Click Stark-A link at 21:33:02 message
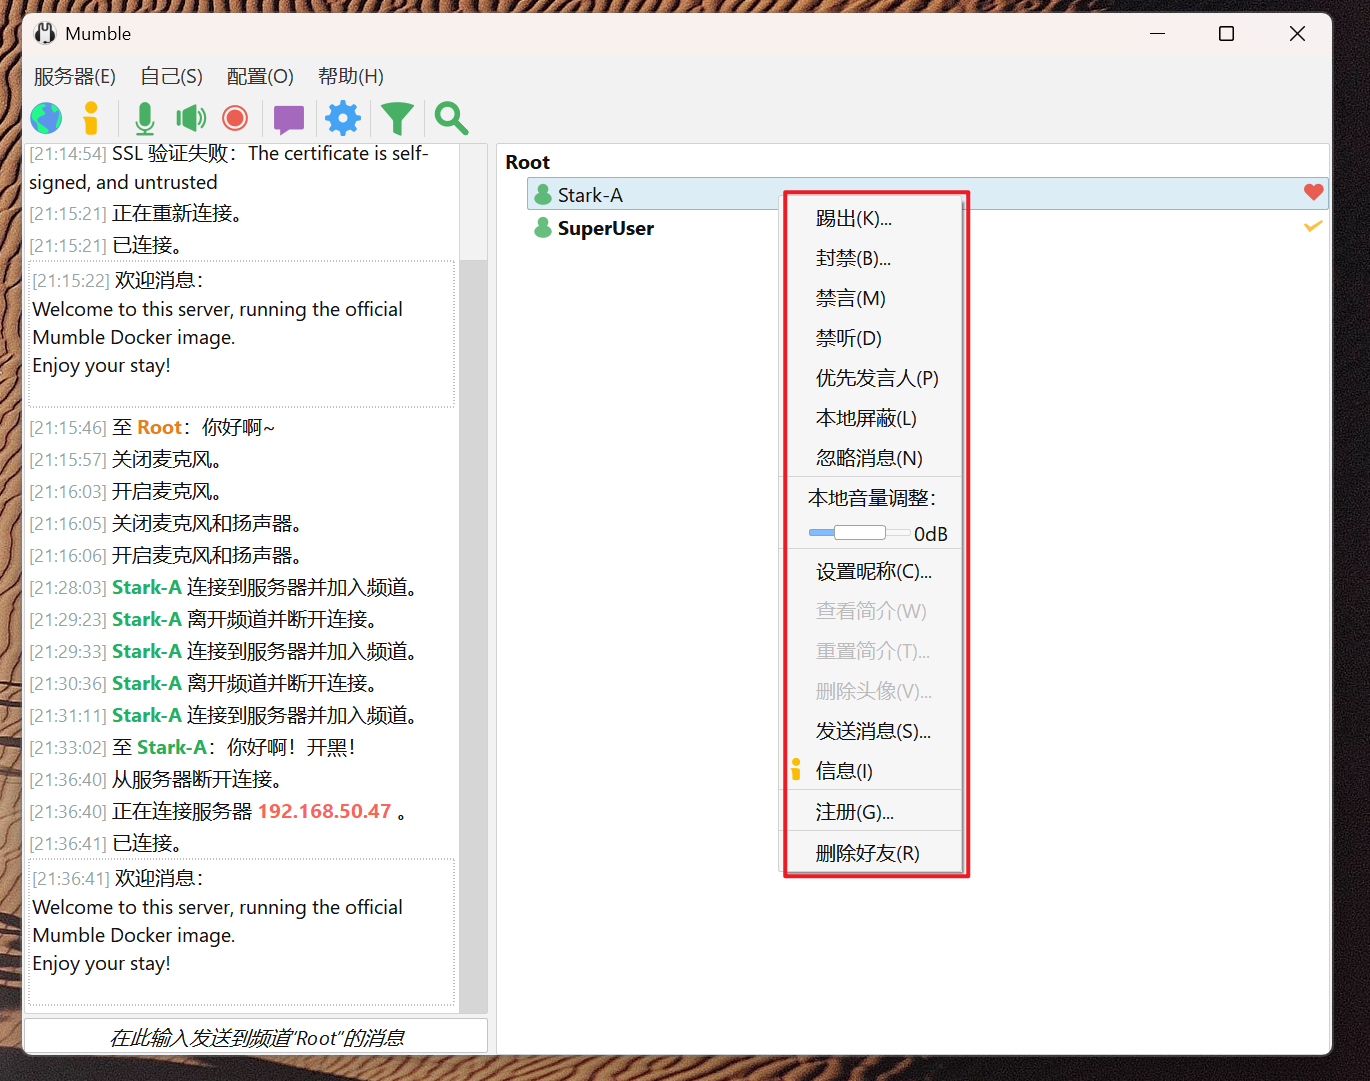The height and width of the screenshot is (1081, 1370). tap(171, 747)
